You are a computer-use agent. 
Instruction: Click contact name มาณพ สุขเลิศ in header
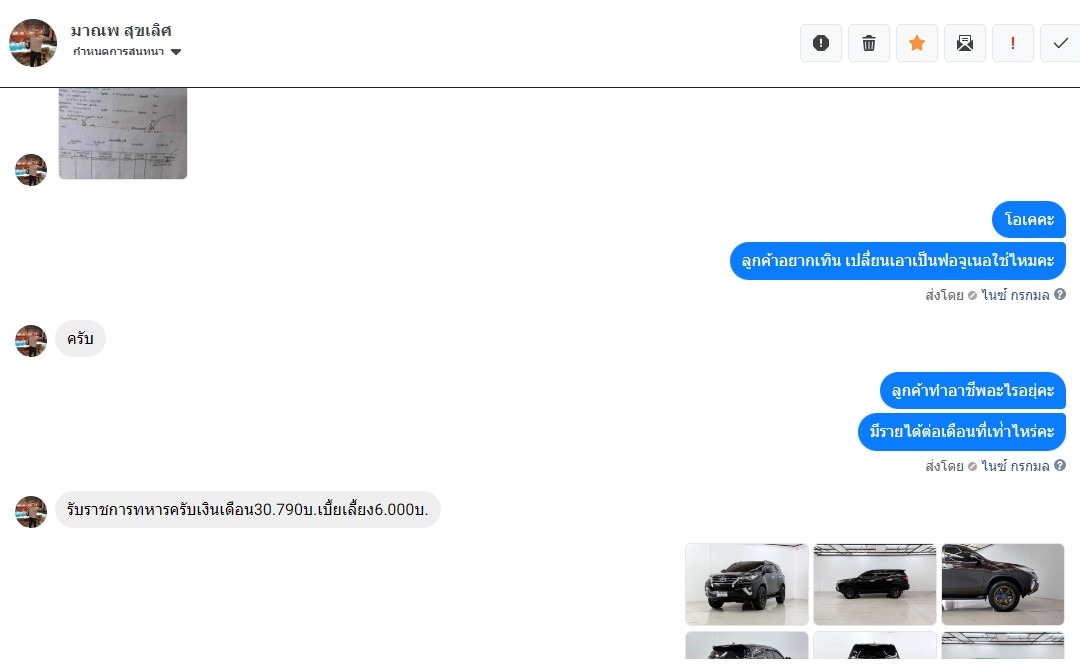121,31
